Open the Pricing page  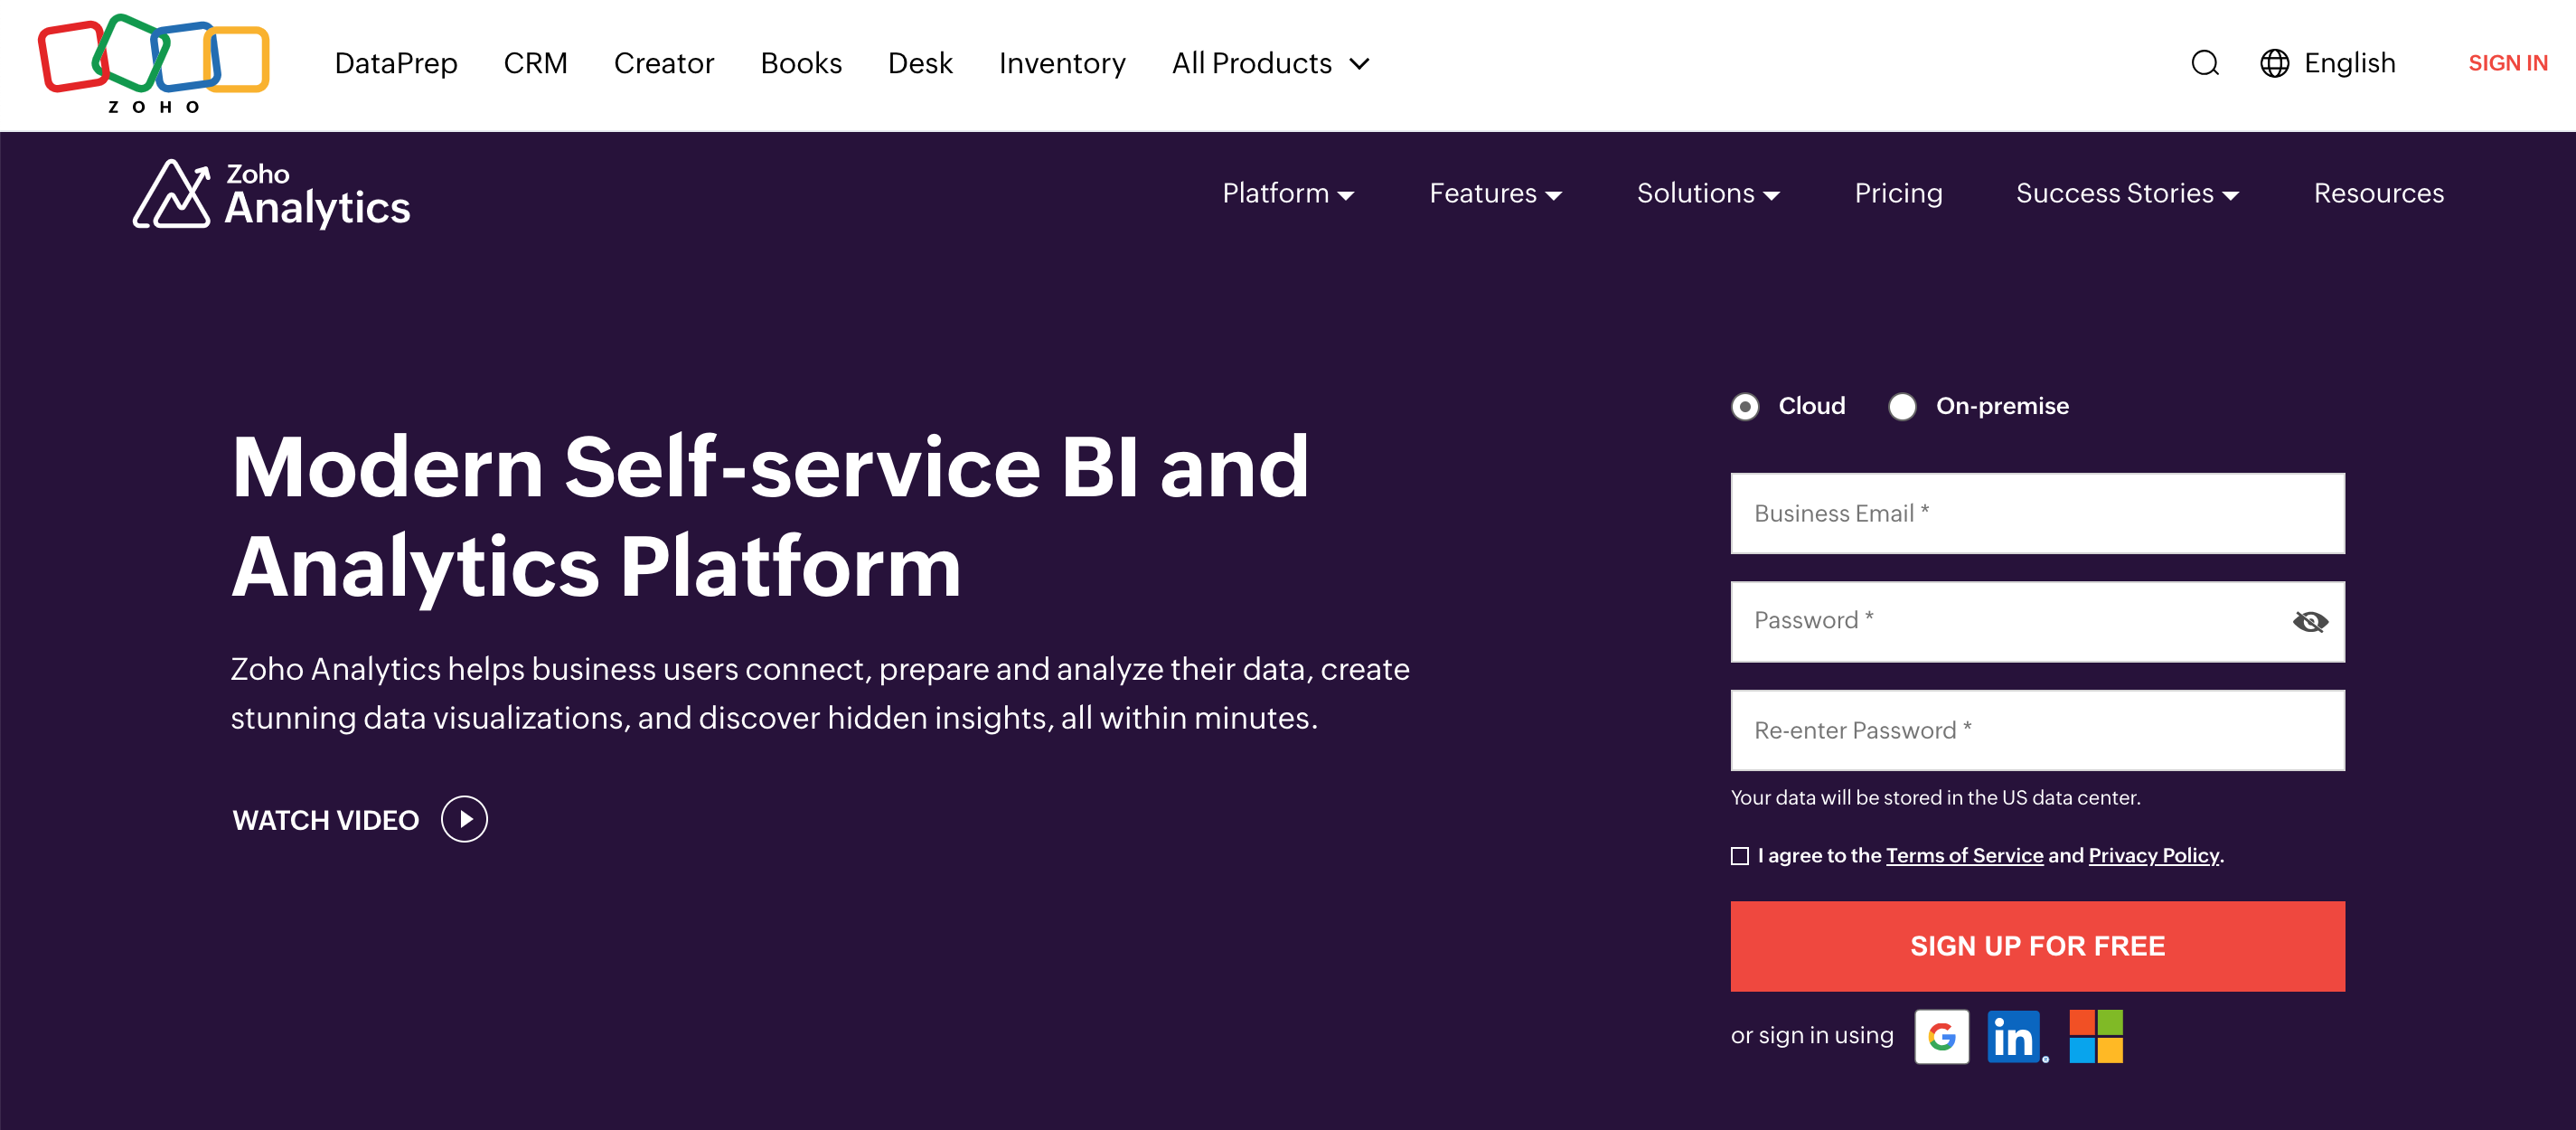click(x=1898, y=193)
